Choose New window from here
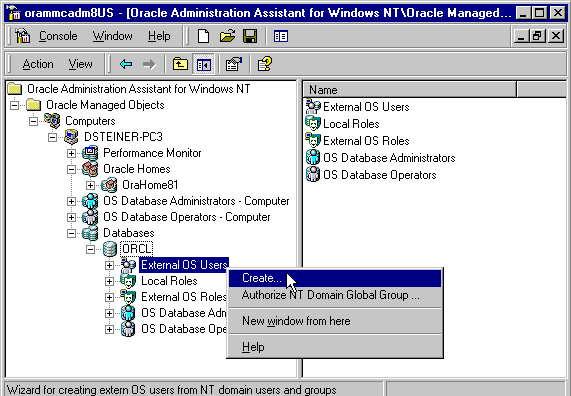 [334, 321]
